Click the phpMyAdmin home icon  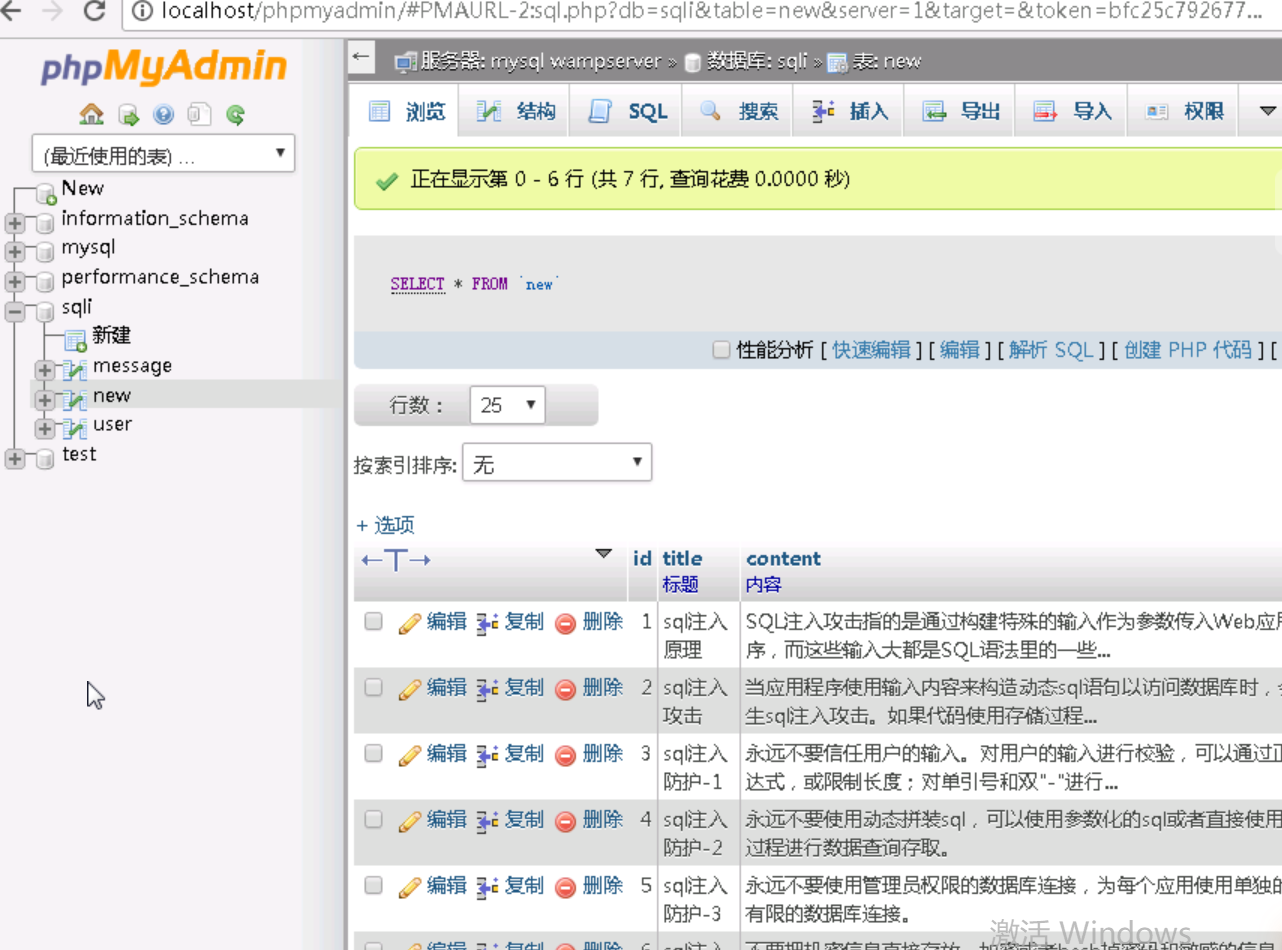(91, 114)
